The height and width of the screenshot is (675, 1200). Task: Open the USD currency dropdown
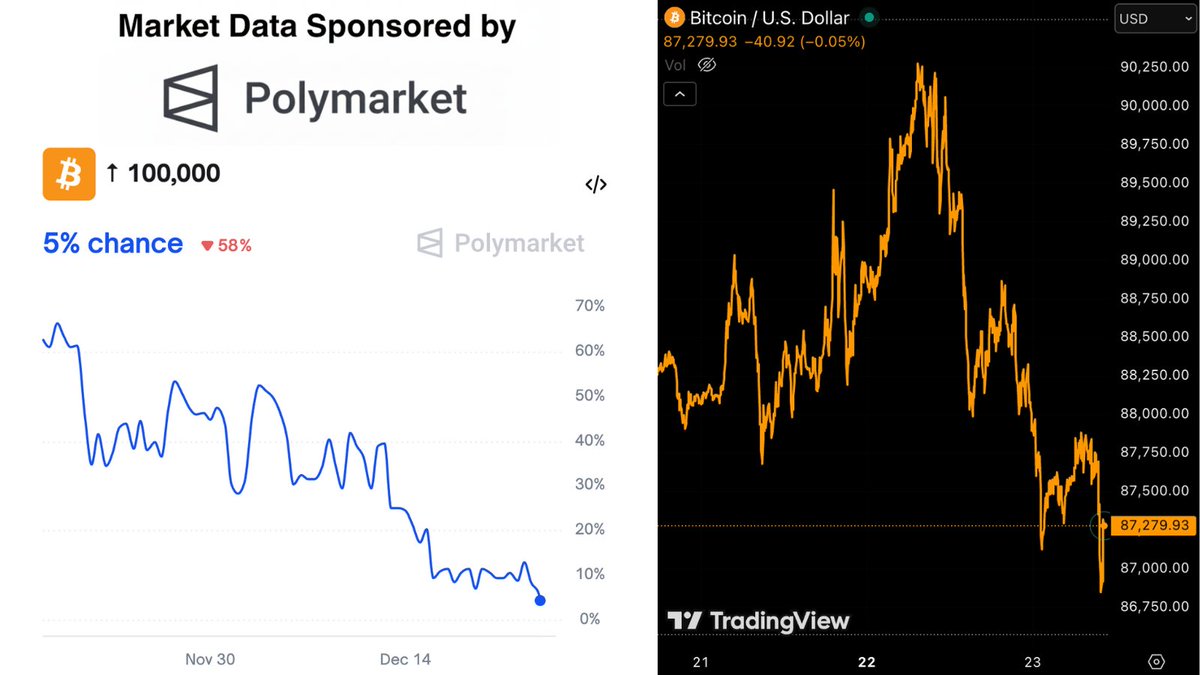click(1142, 18)
